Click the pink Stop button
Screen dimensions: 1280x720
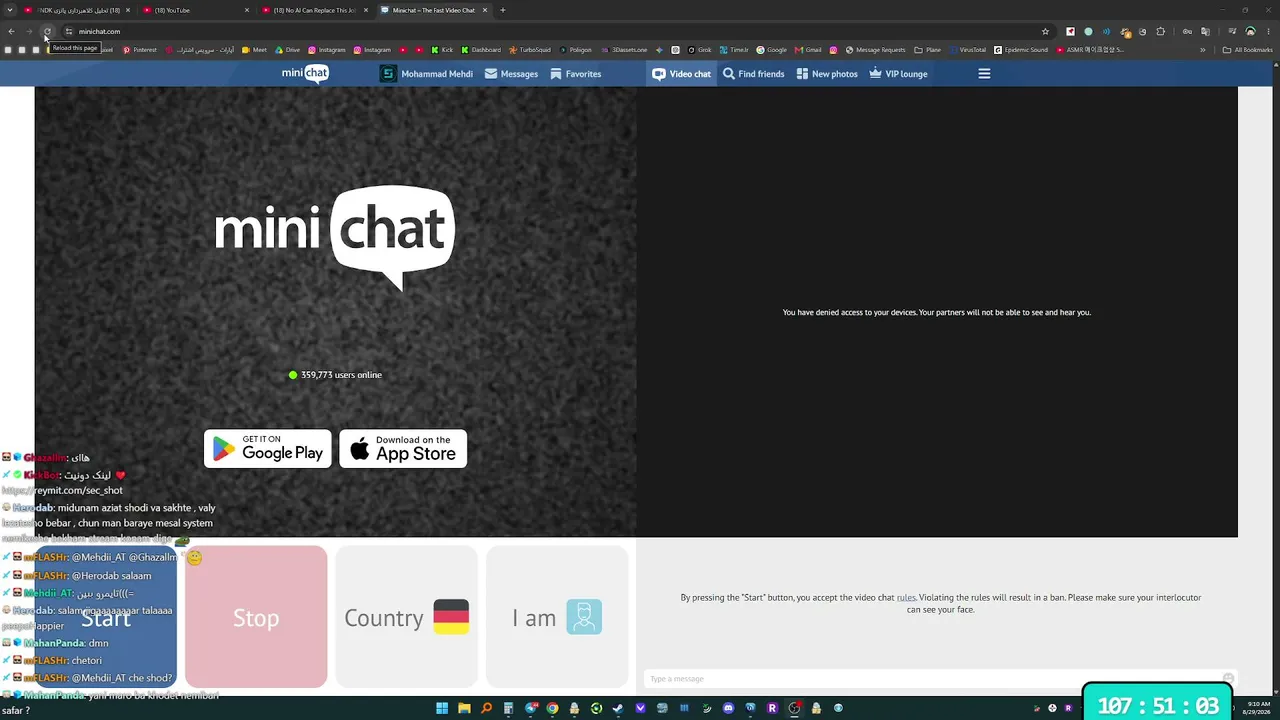coord(256,617)
